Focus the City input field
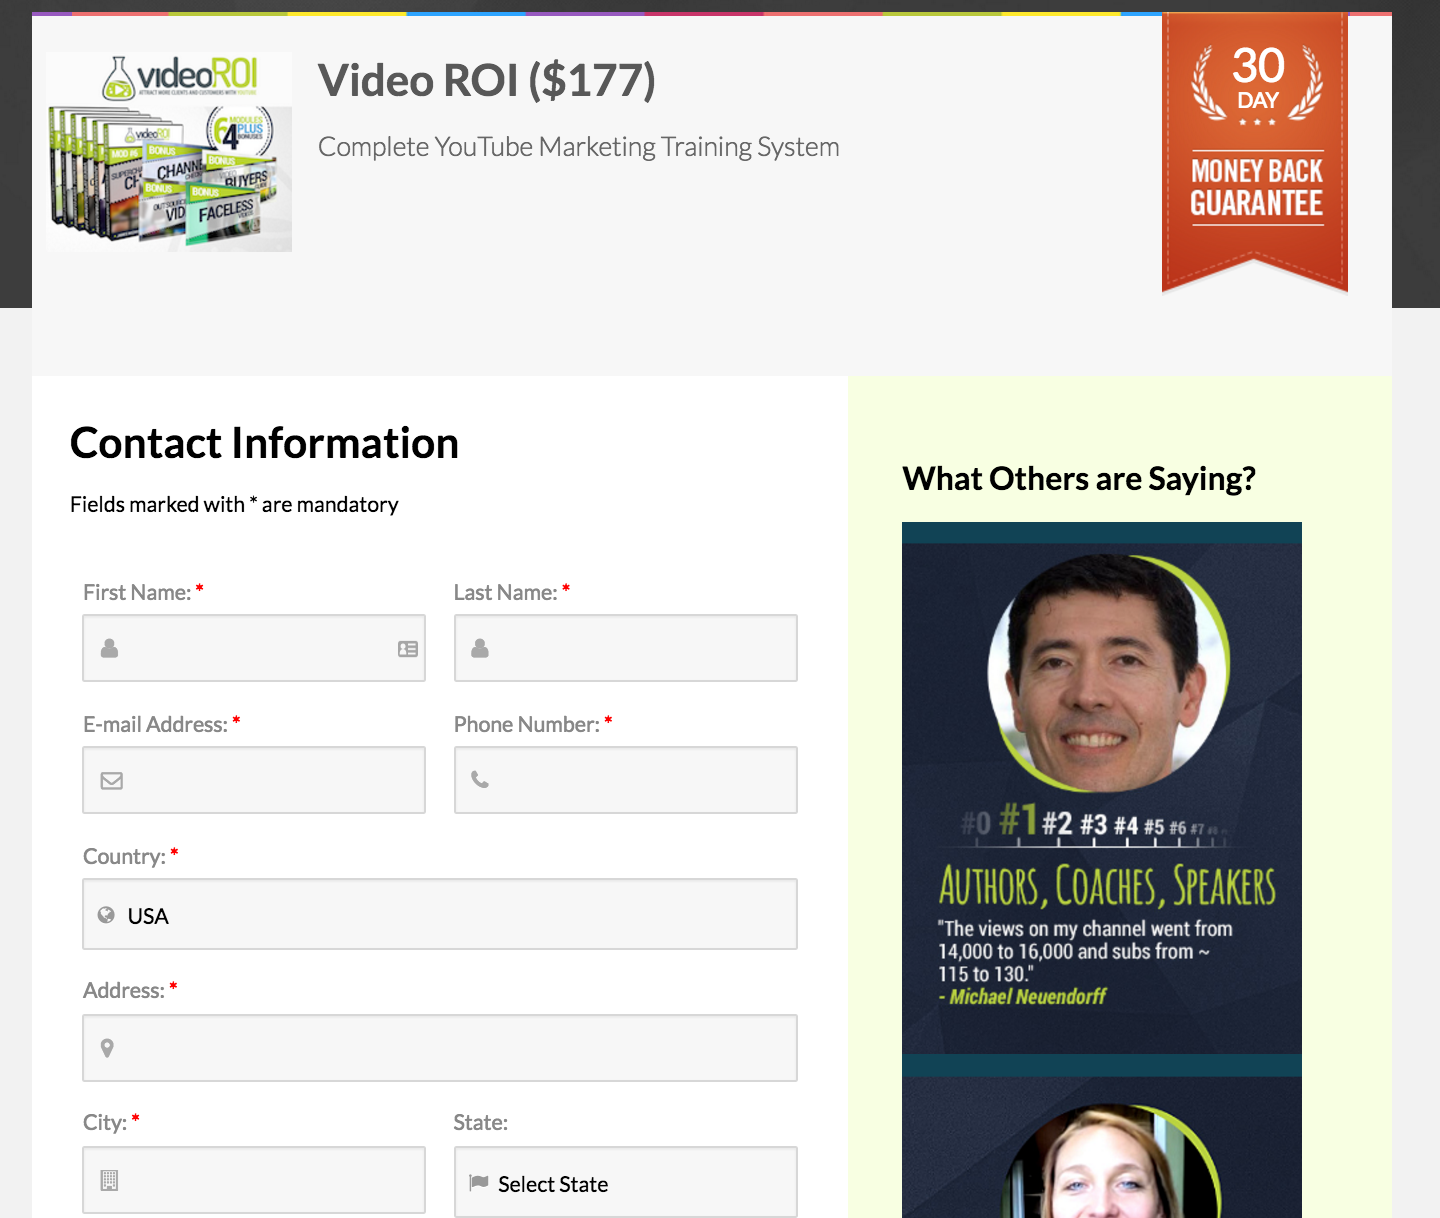Image resolution: width=1440 pixels, height=1218 pixels. click(x=254, y=1180)
